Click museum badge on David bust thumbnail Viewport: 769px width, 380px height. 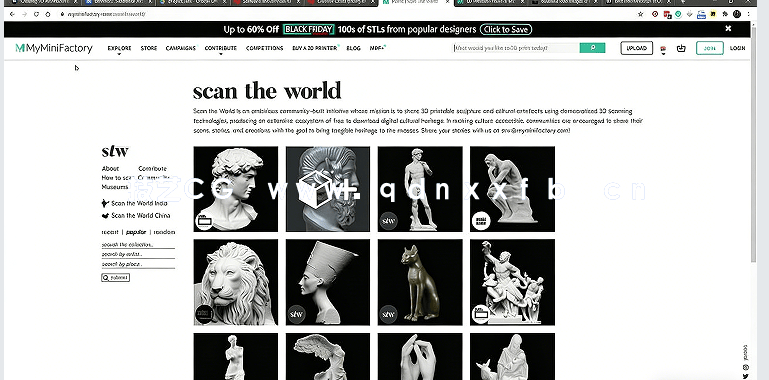pos(204,221)
